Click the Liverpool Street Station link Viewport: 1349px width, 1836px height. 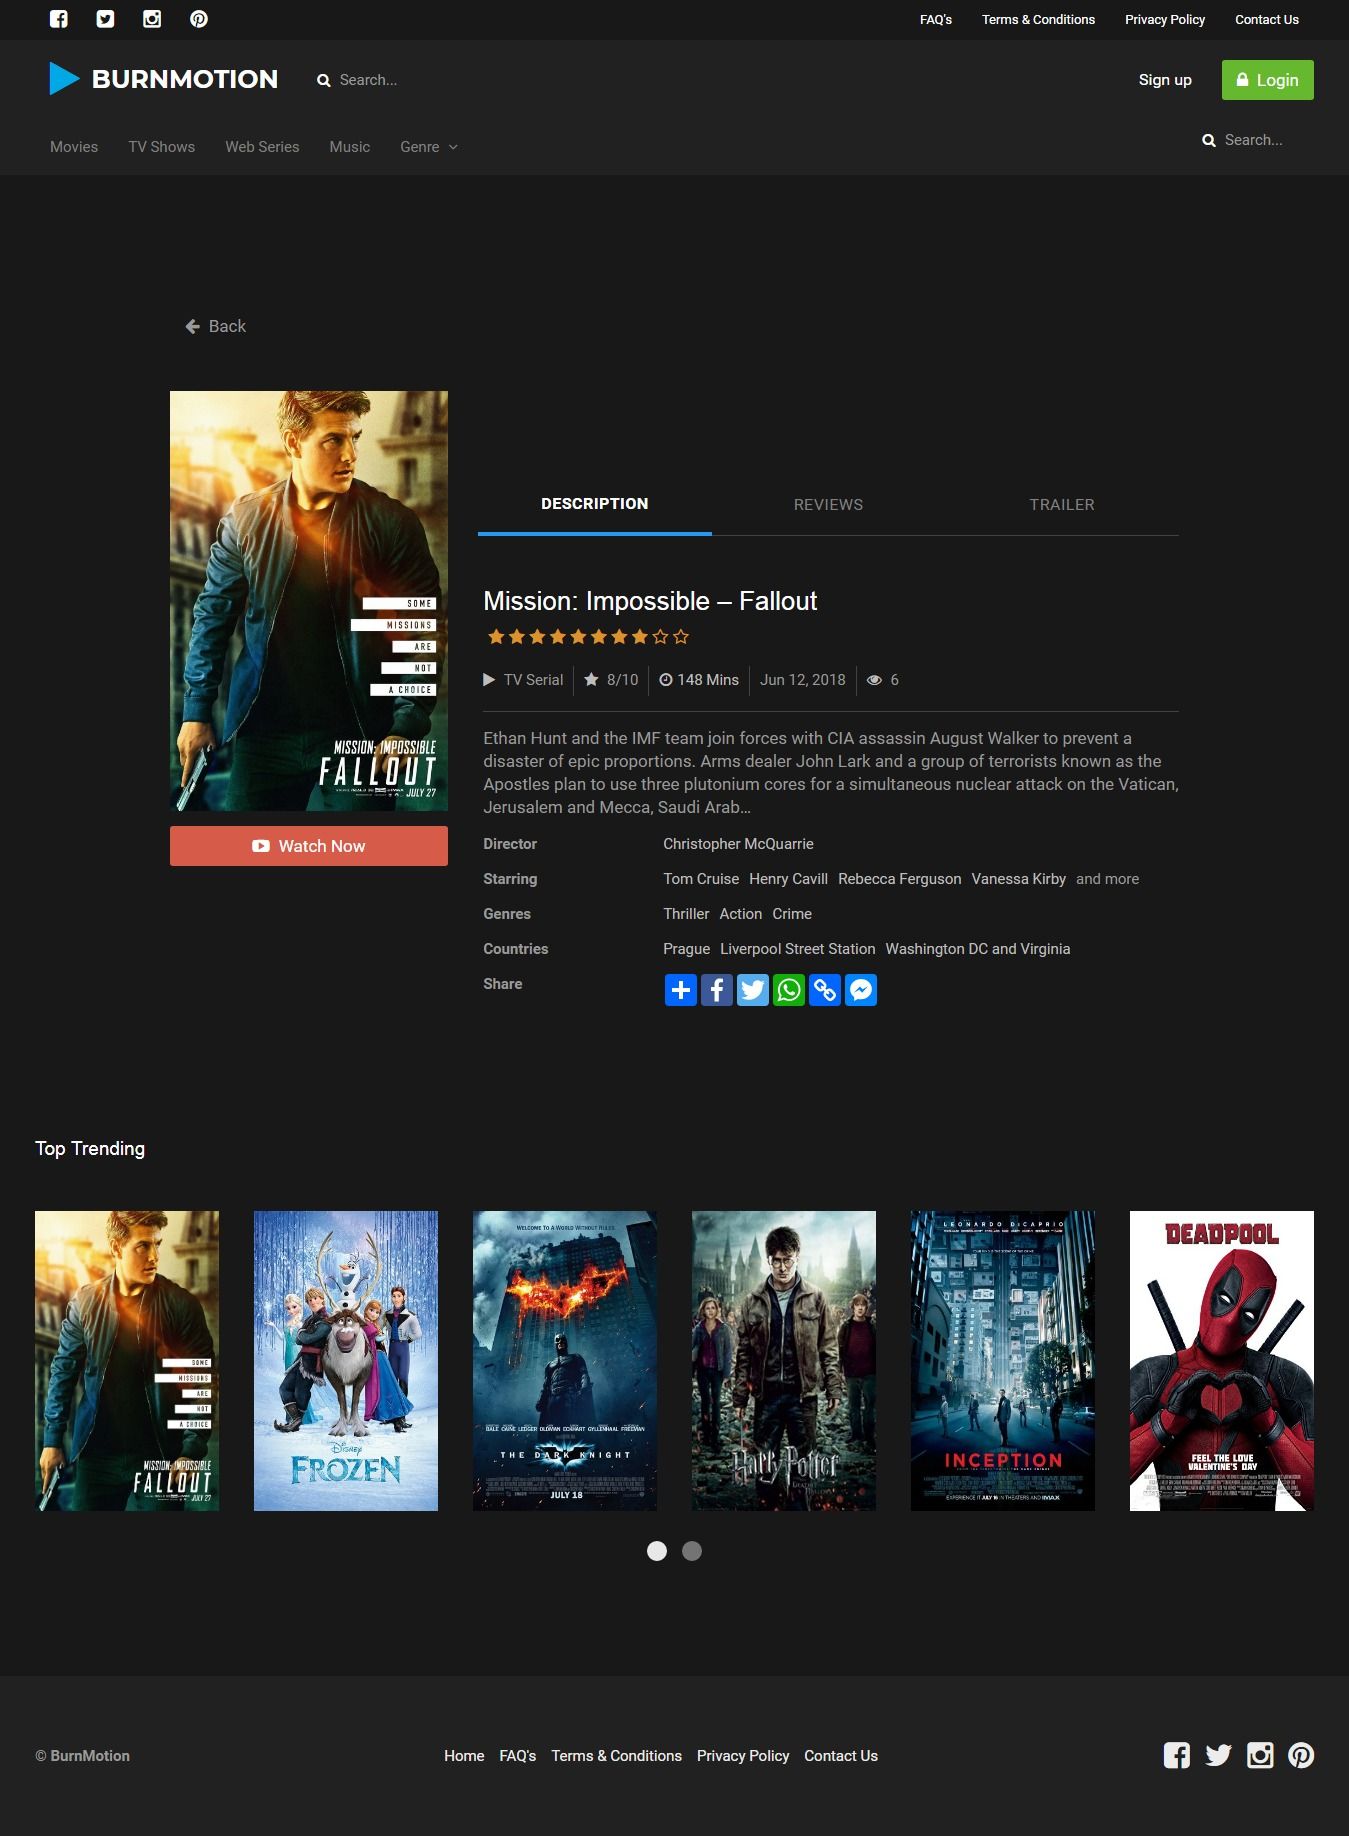click(798, 949)
